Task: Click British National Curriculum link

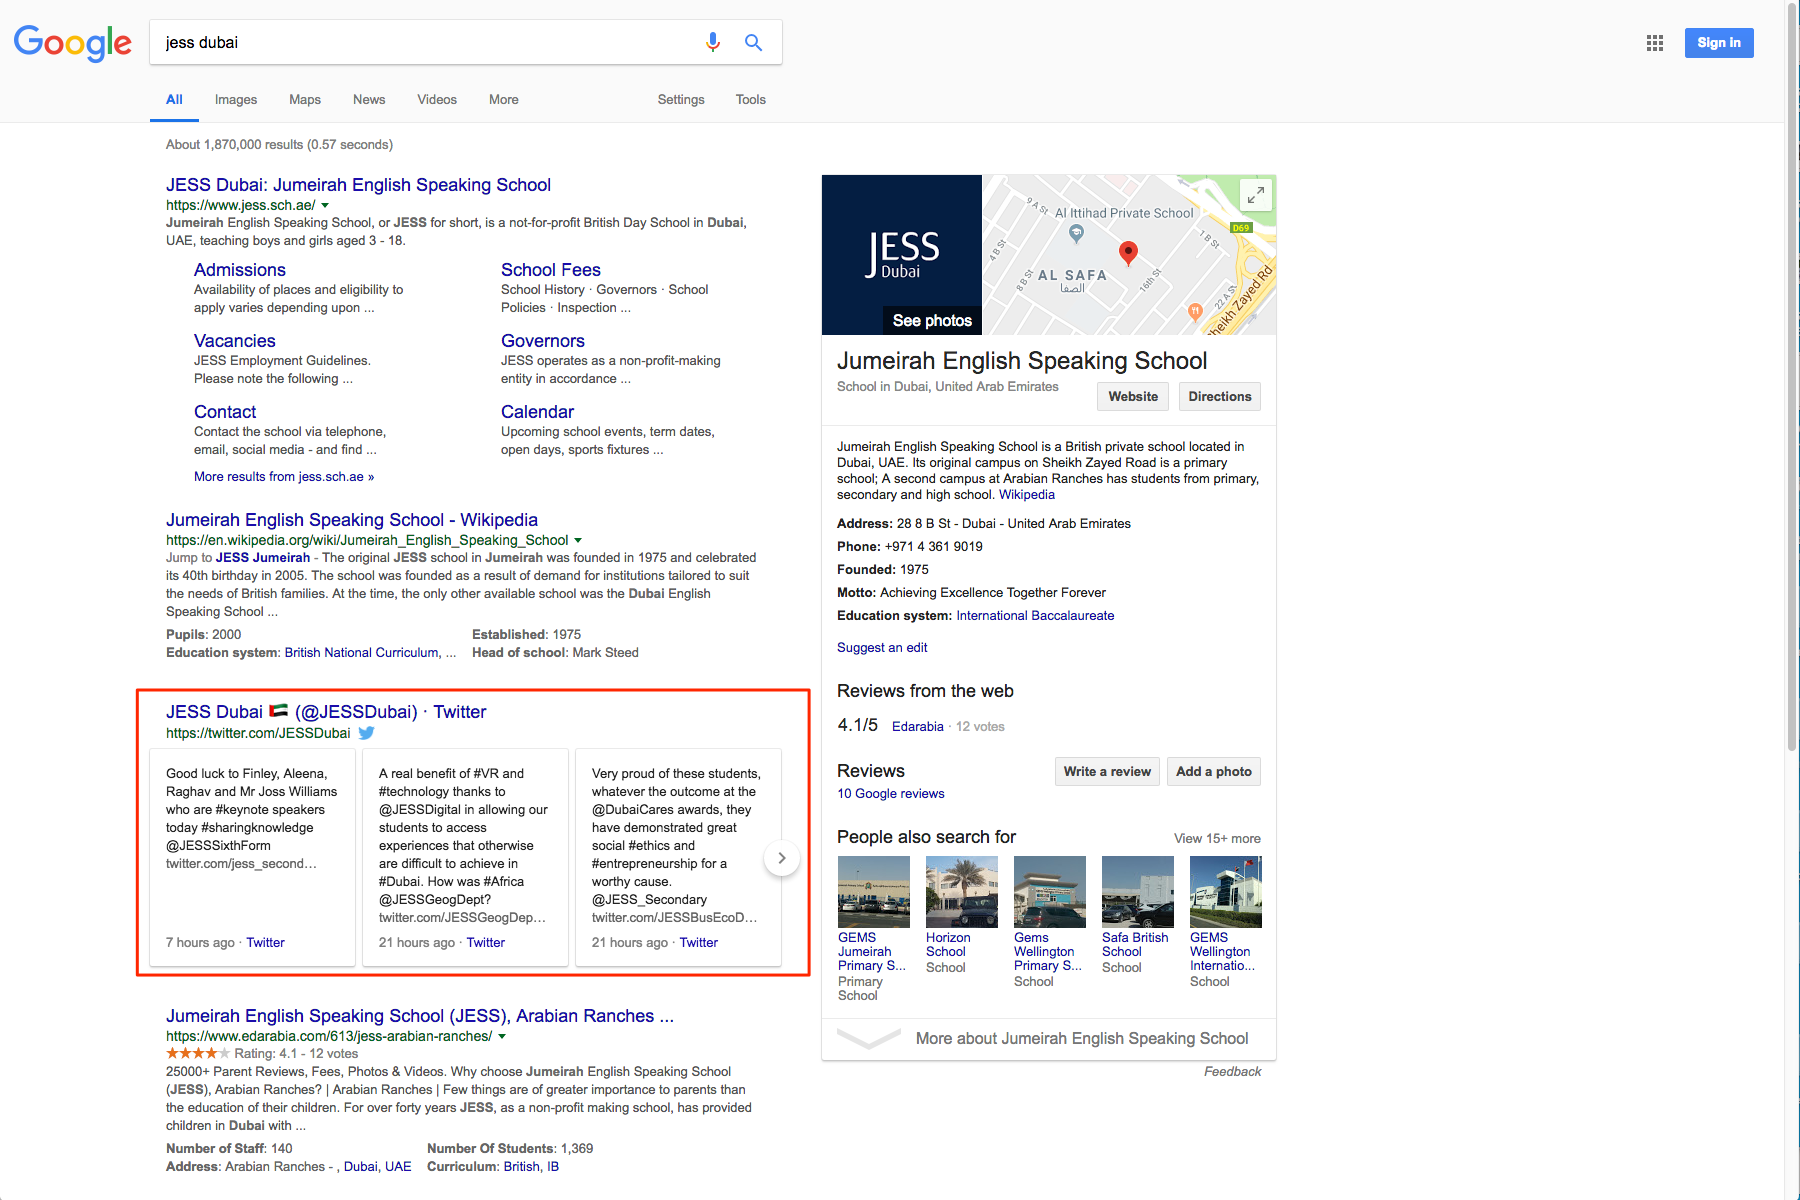Action: [x=362, y=653]
